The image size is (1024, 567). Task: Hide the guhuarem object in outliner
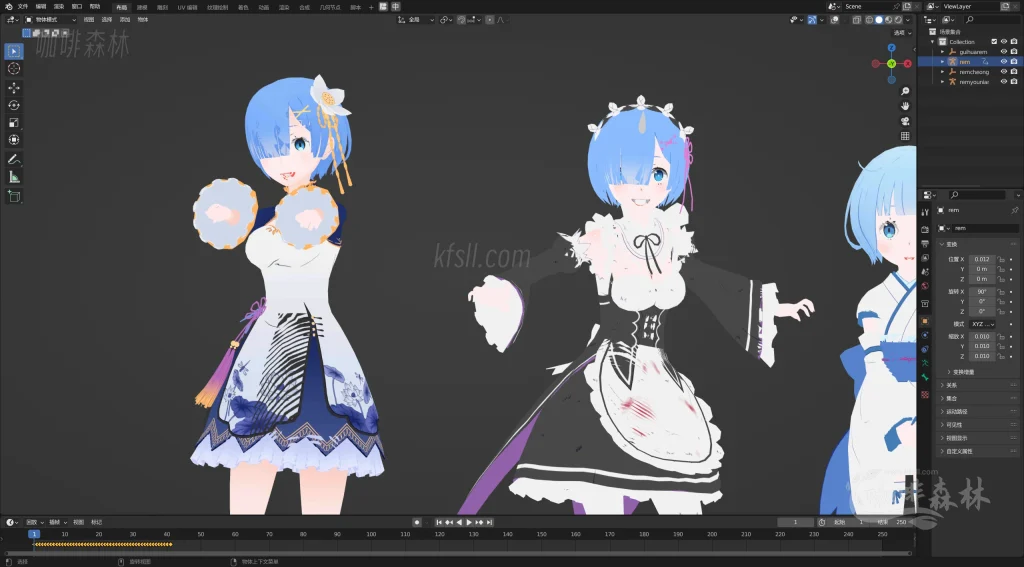click(x=1004, y=52)
